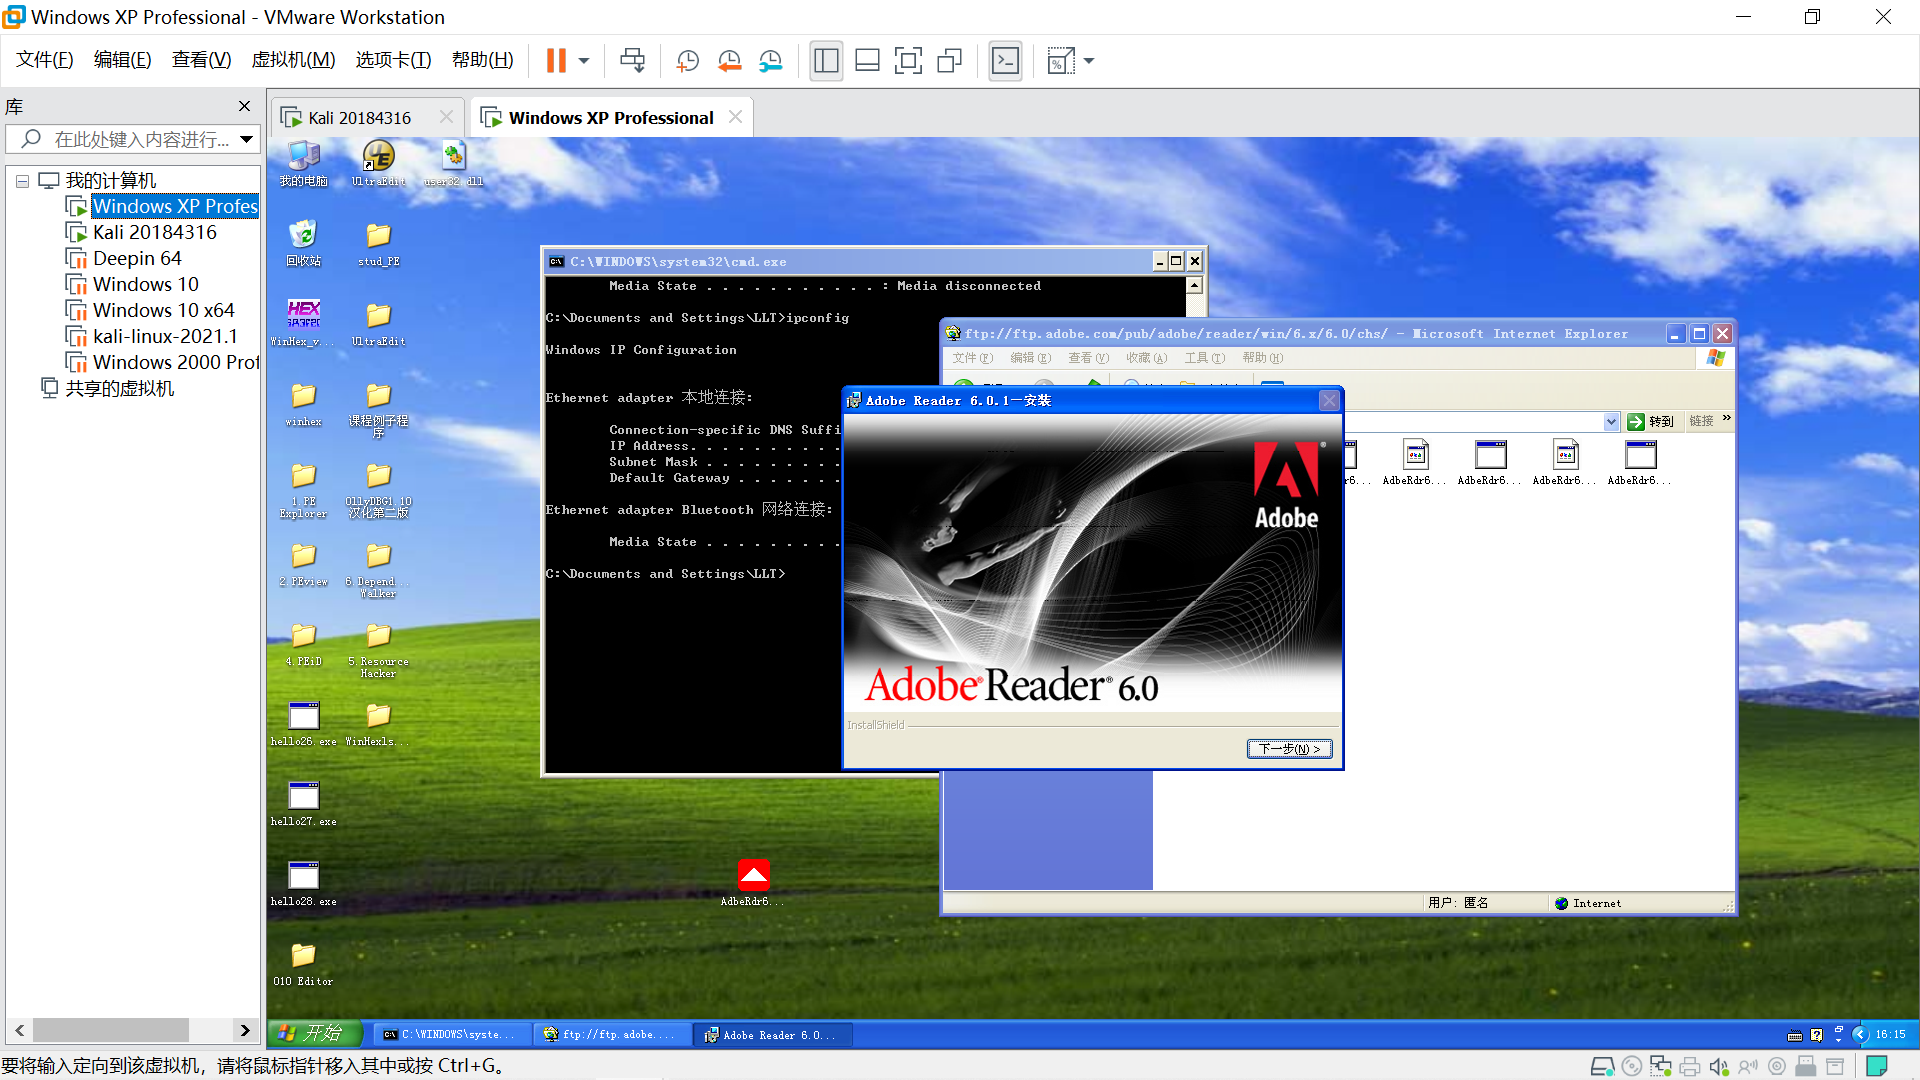
Task: Switch to the Kali 20184316 tab
Action: point(359,118)
